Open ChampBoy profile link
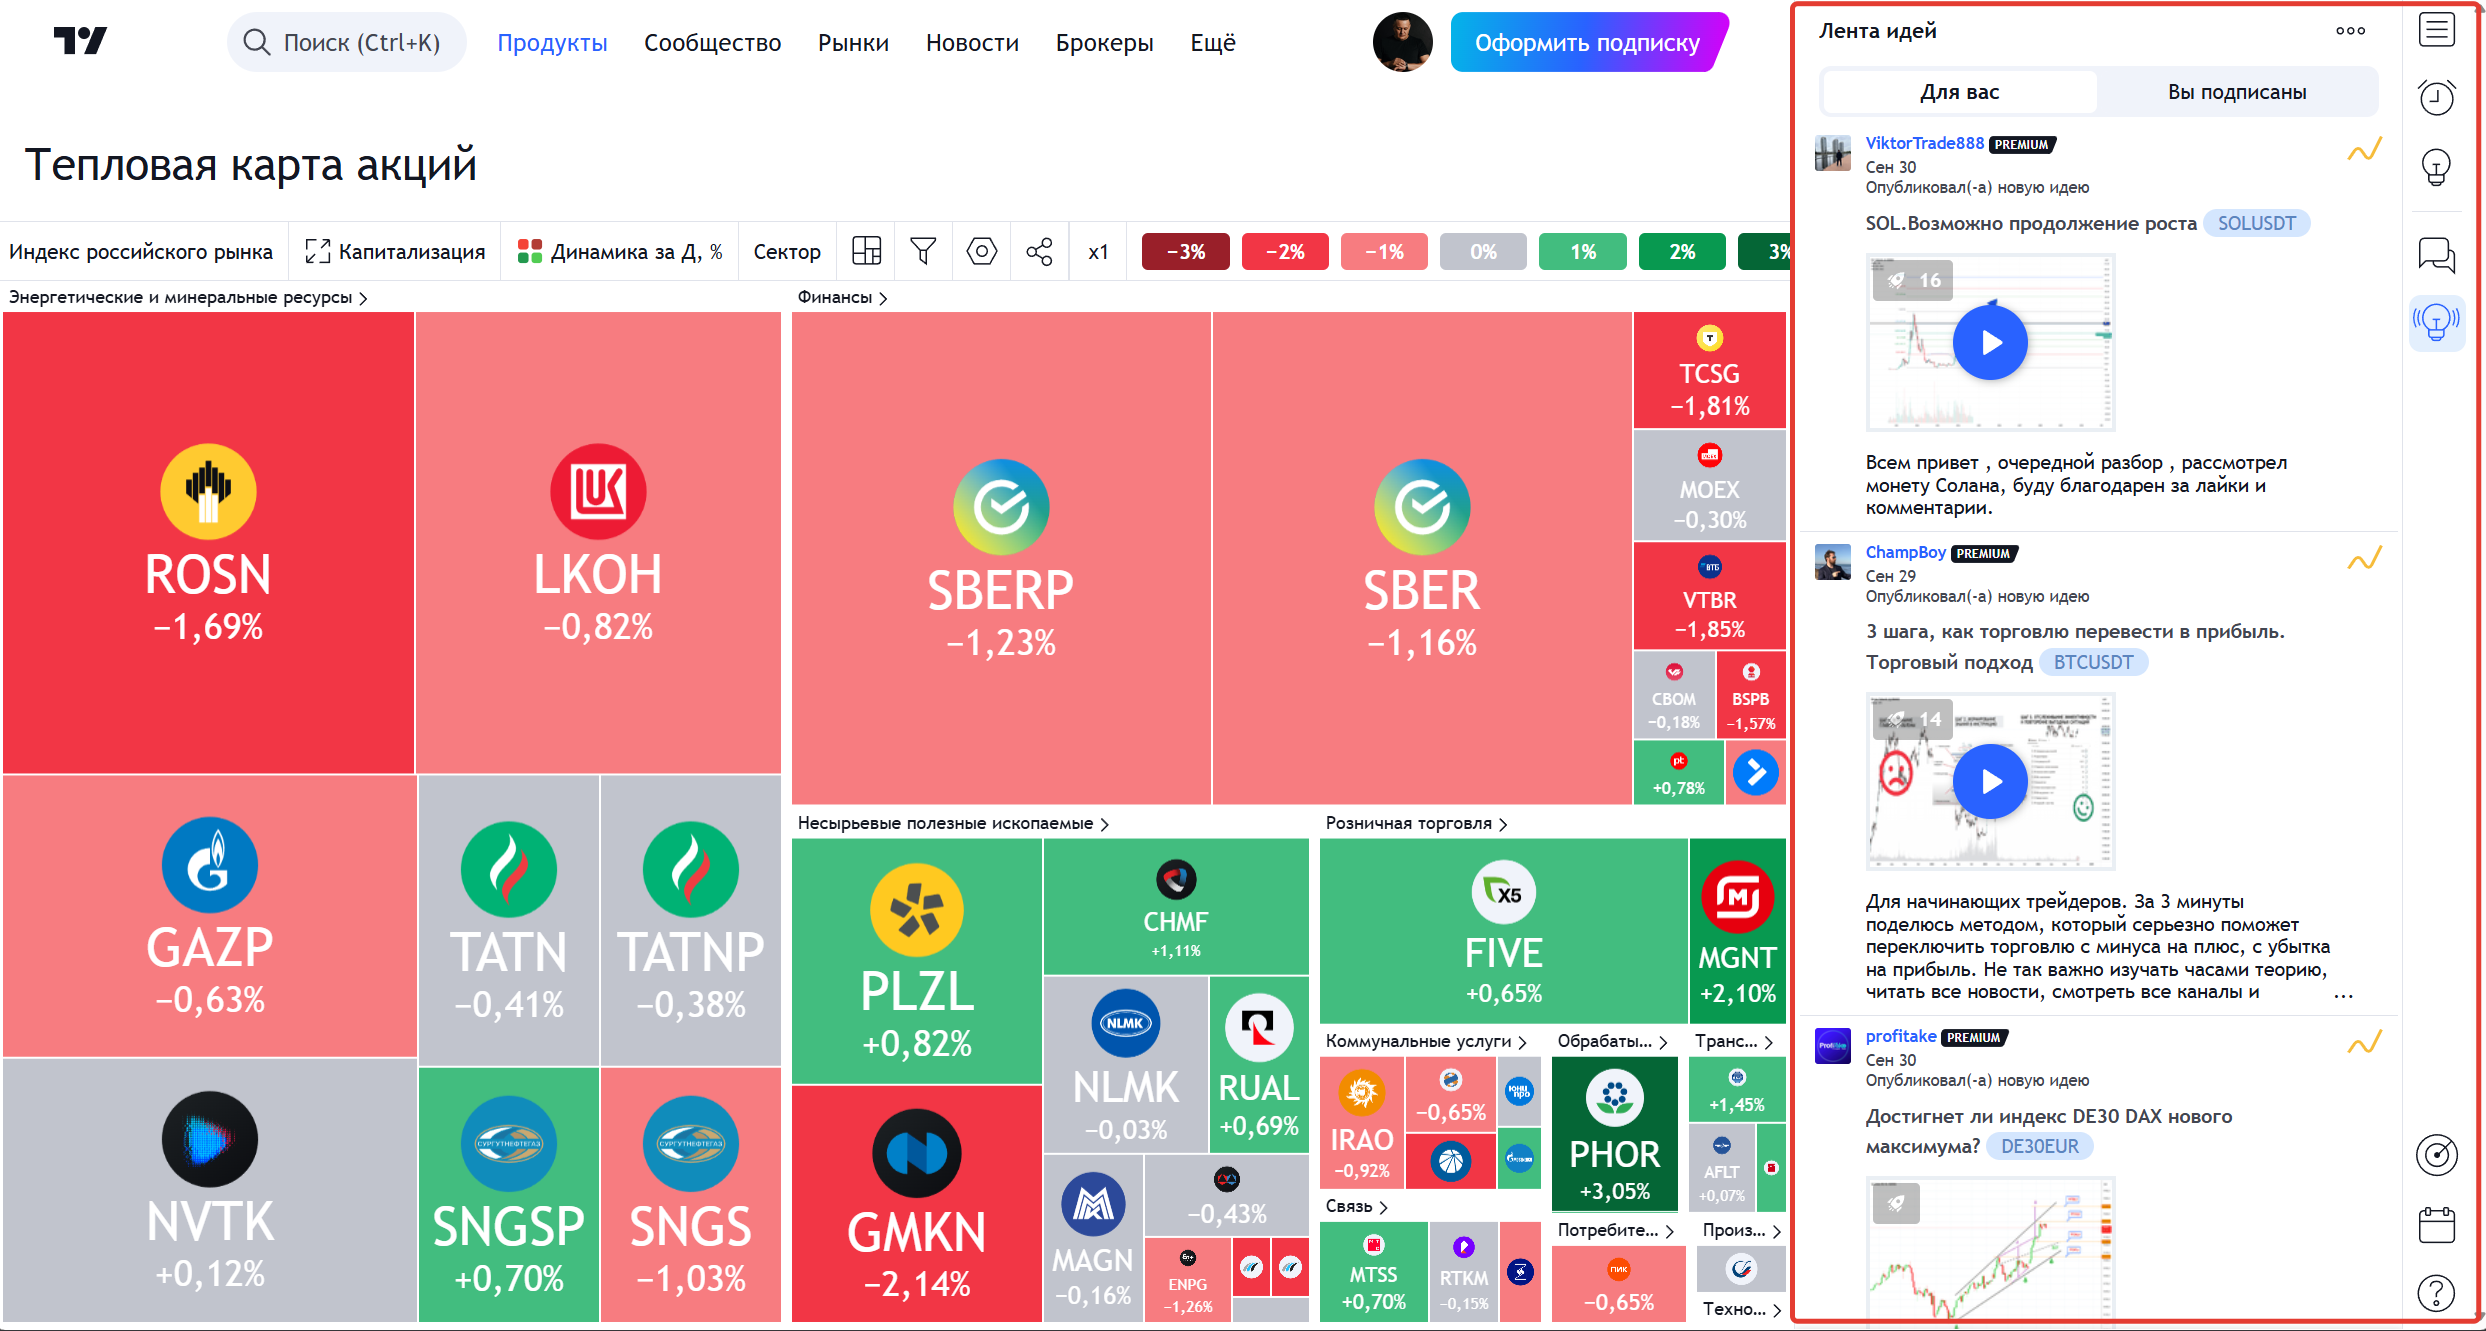 (x=1905, y=552)
